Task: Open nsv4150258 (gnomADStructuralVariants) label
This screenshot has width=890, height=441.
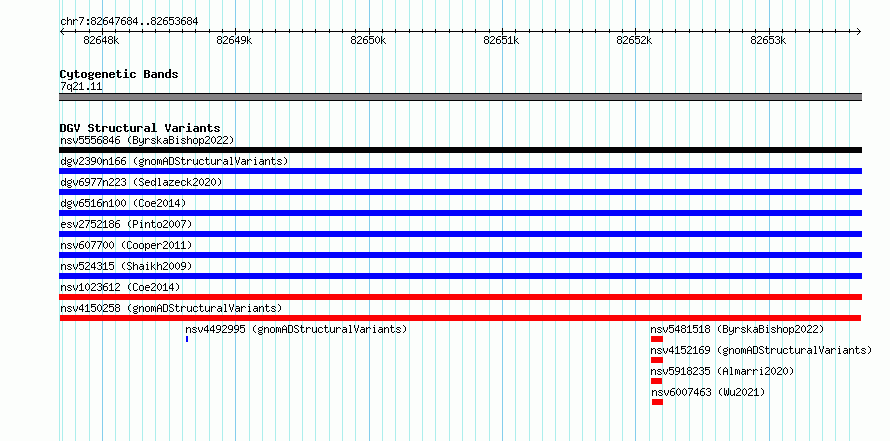Action: point(171,308)
